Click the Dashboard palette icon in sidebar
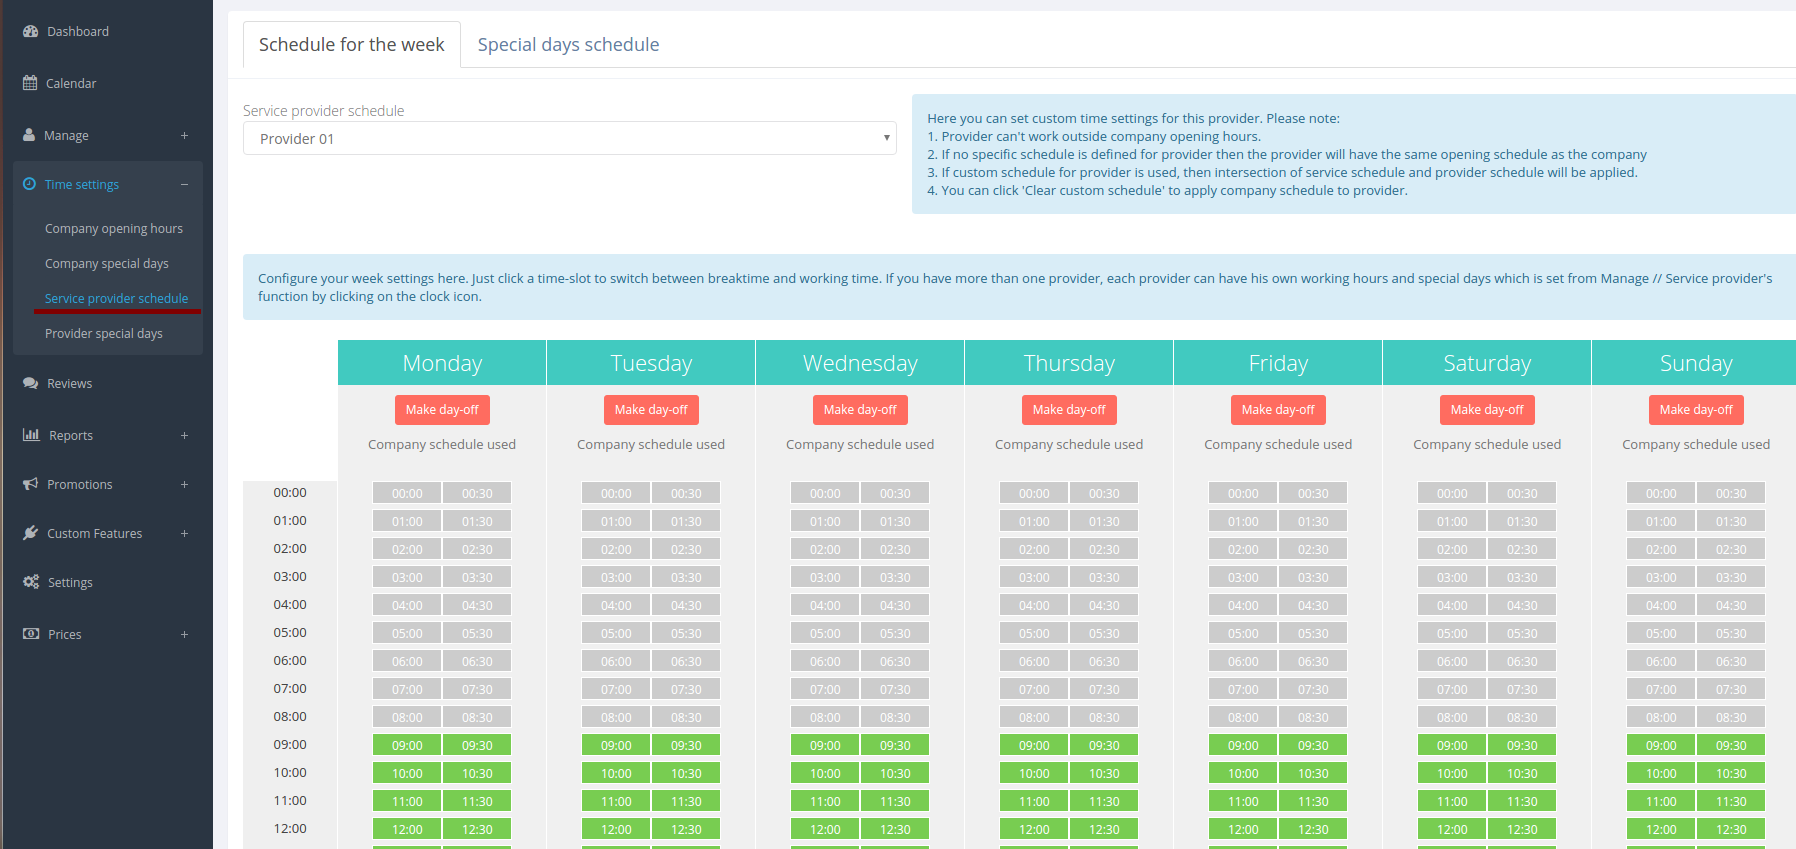Screen dimensions: 1796x849 click(30, 31)
